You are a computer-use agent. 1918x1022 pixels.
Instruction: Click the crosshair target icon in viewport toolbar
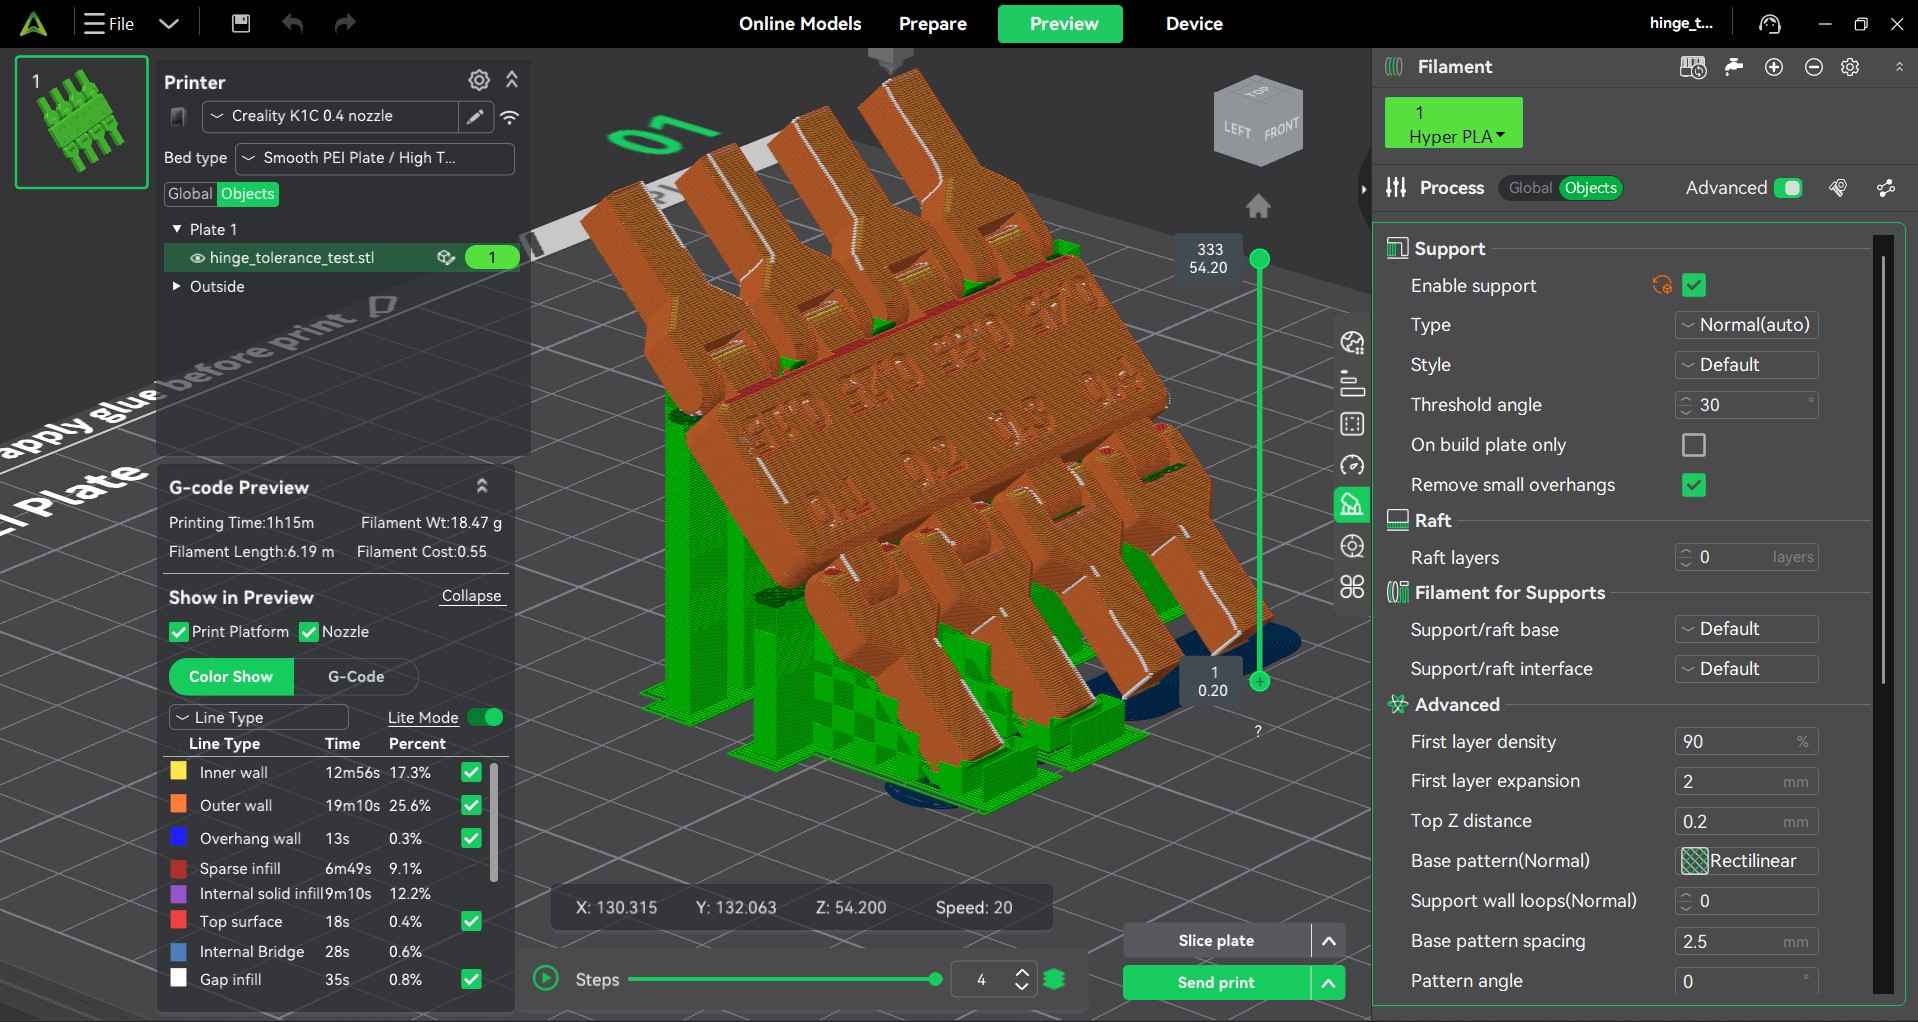coord(1352,546)
